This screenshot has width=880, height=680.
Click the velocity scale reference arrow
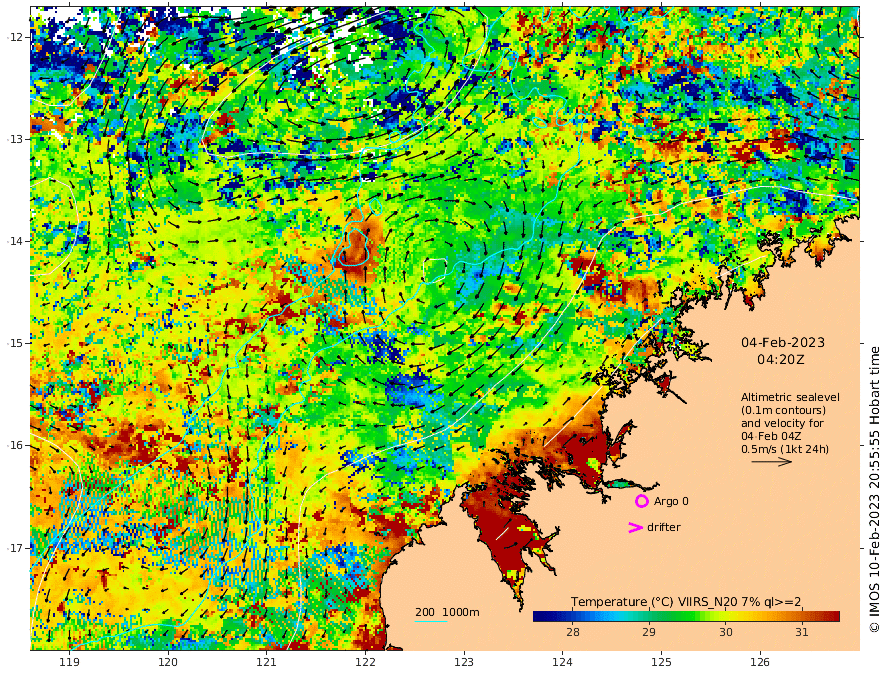(x=772, y=462)
